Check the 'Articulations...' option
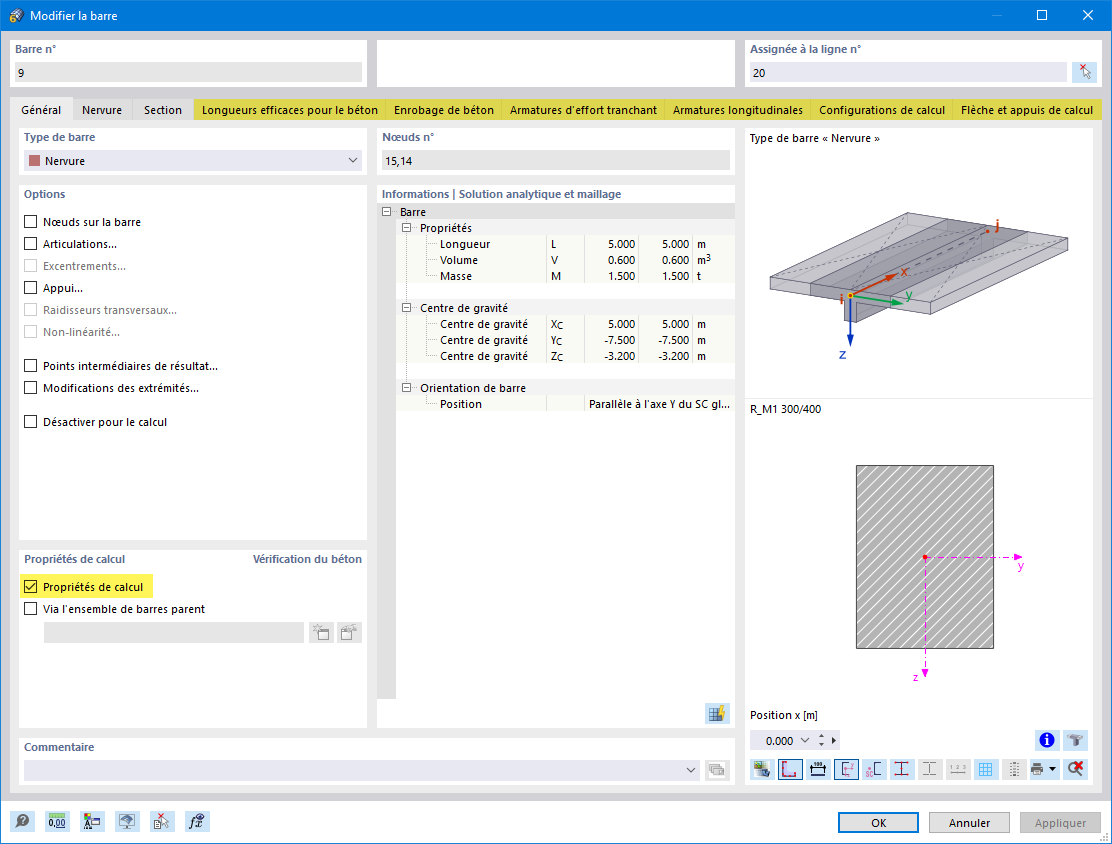The height and width of the screenshot is (844, 1112). [x=30, y=243]
